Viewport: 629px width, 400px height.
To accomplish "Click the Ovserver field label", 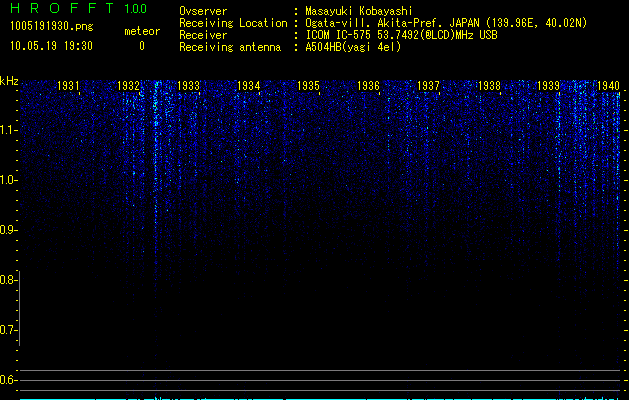I will (203, 11).
